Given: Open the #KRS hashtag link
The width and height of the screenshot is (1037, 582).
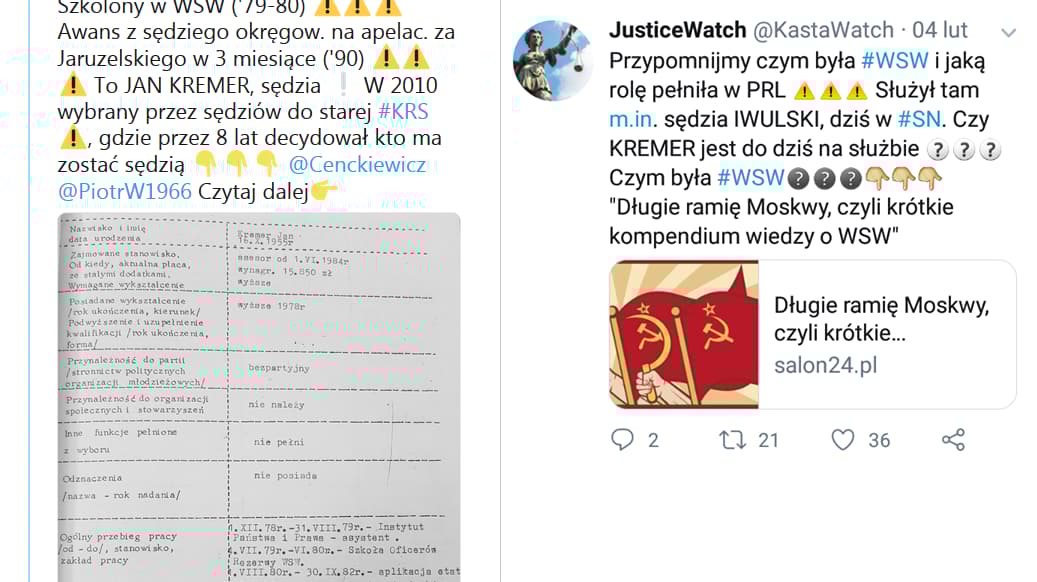Looking at the screenshot, I should pos(403,111).
